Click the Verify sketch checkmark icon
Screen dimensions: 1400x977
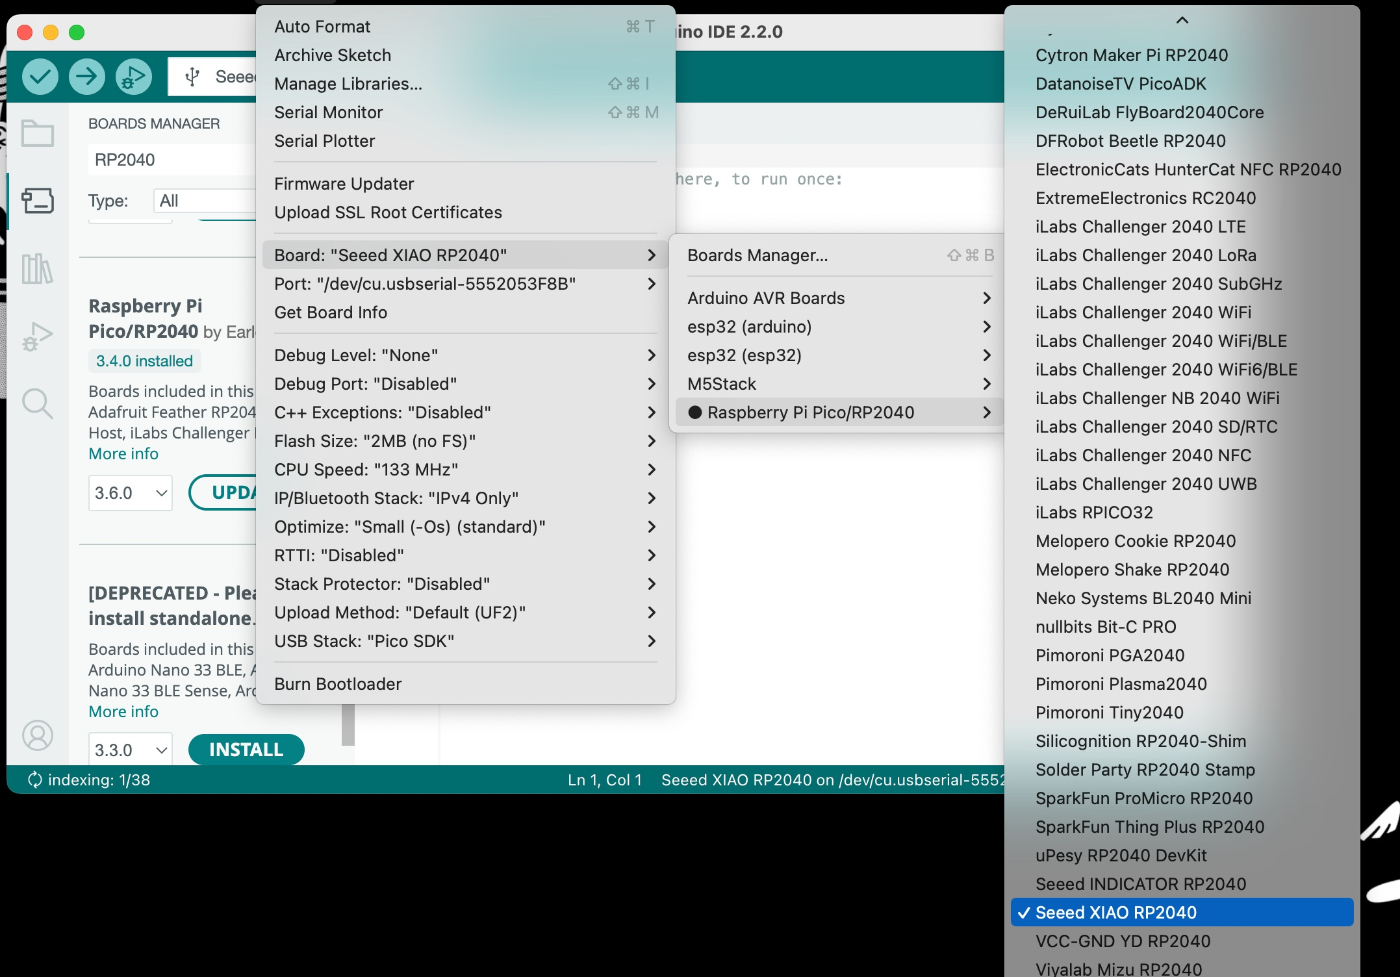40,76
